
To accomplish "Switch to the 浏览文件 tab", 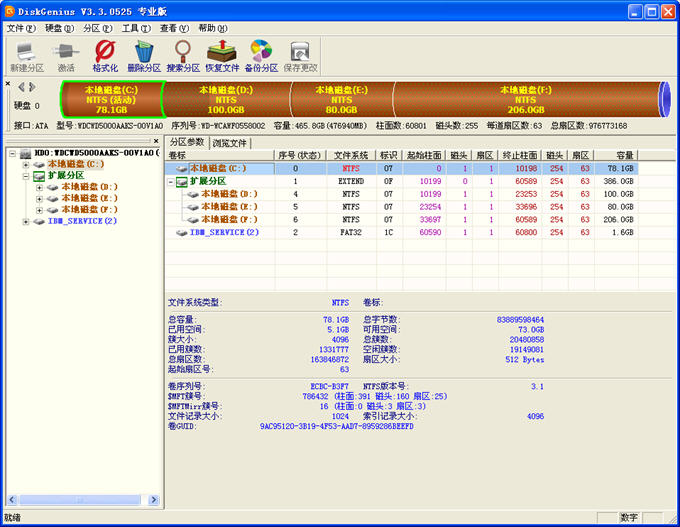I will click(x=229, y=143).
